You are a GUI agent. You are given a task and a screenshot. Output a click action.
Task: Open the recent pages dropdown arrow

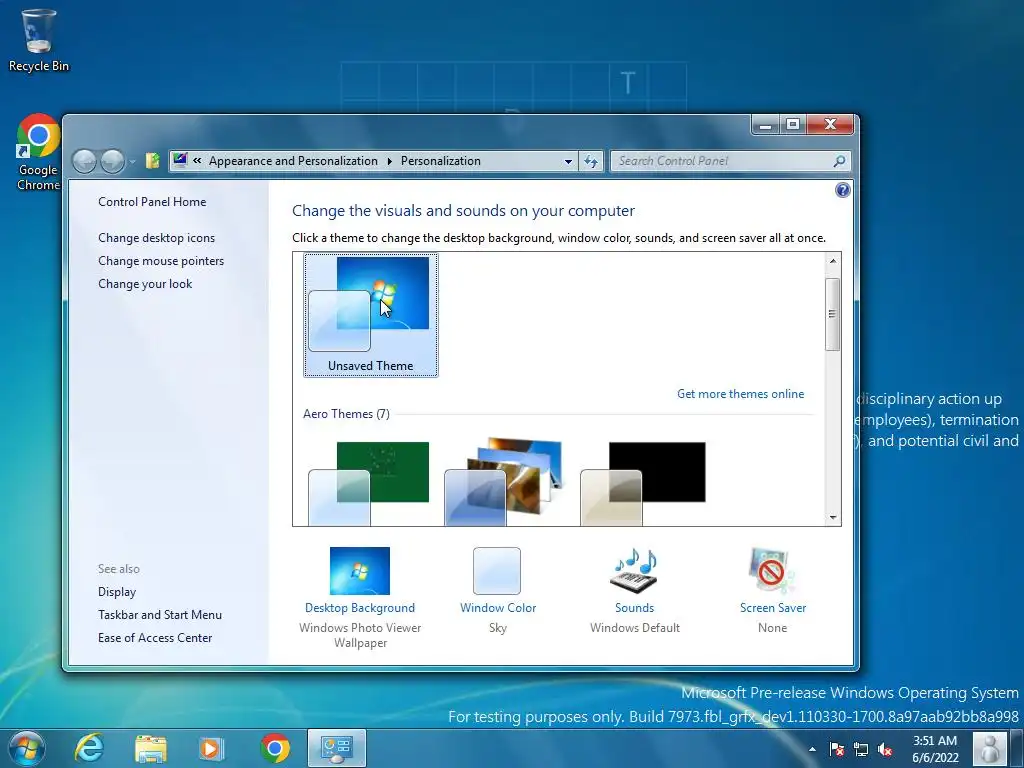(x=132, y=161)
